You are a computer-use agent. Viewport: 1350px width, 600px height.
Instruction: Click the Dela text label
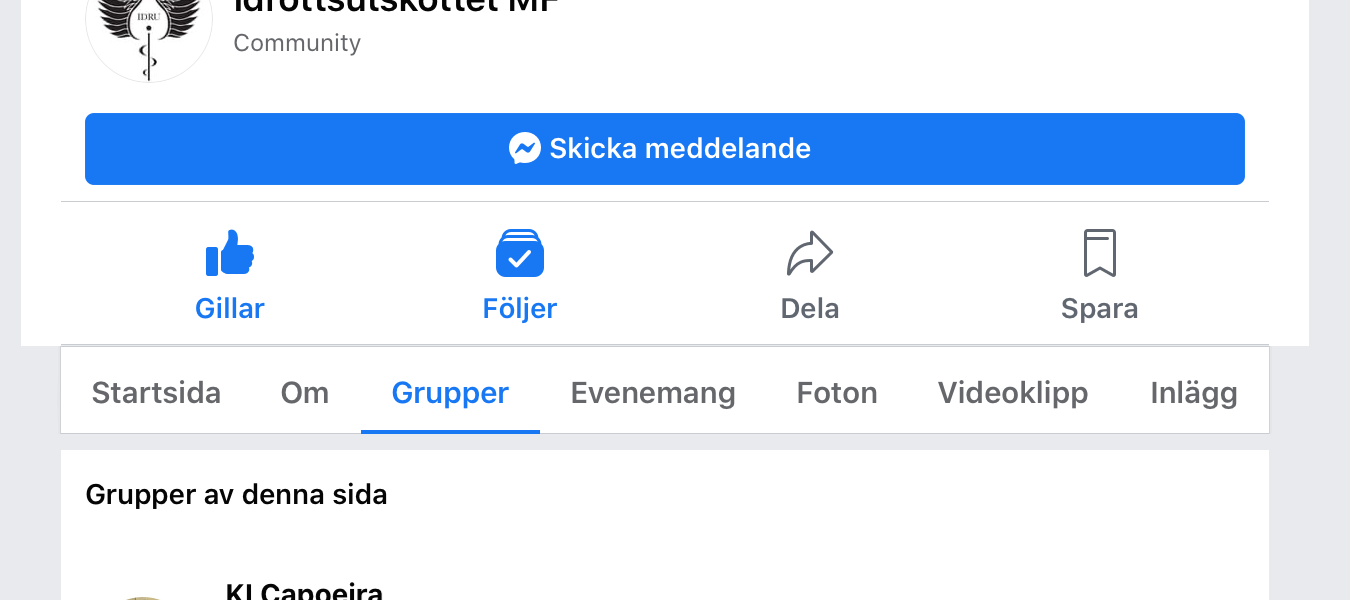[810, 309]
